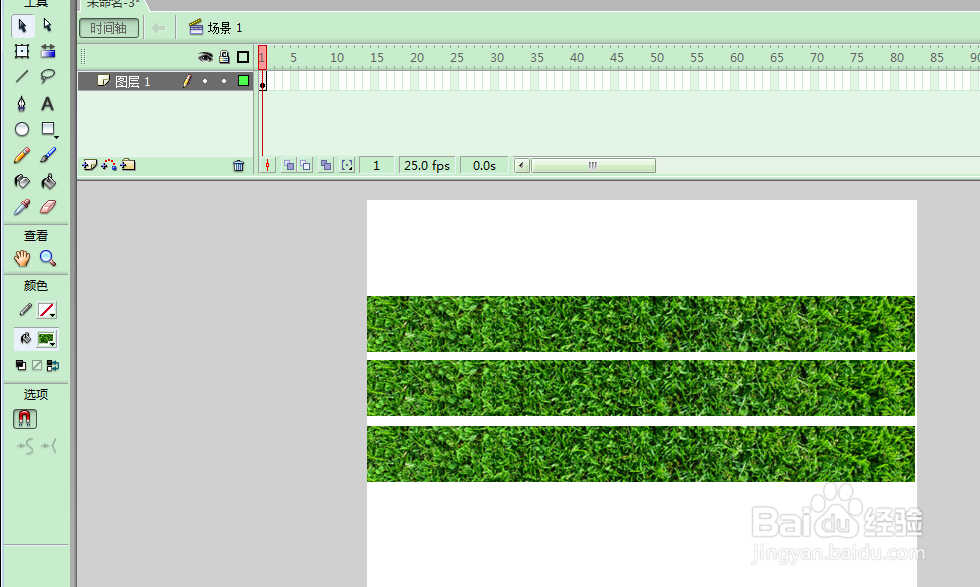The image size is (980, 587).
Task: Select the Selection arrow tool
Action: pos(22,26)
